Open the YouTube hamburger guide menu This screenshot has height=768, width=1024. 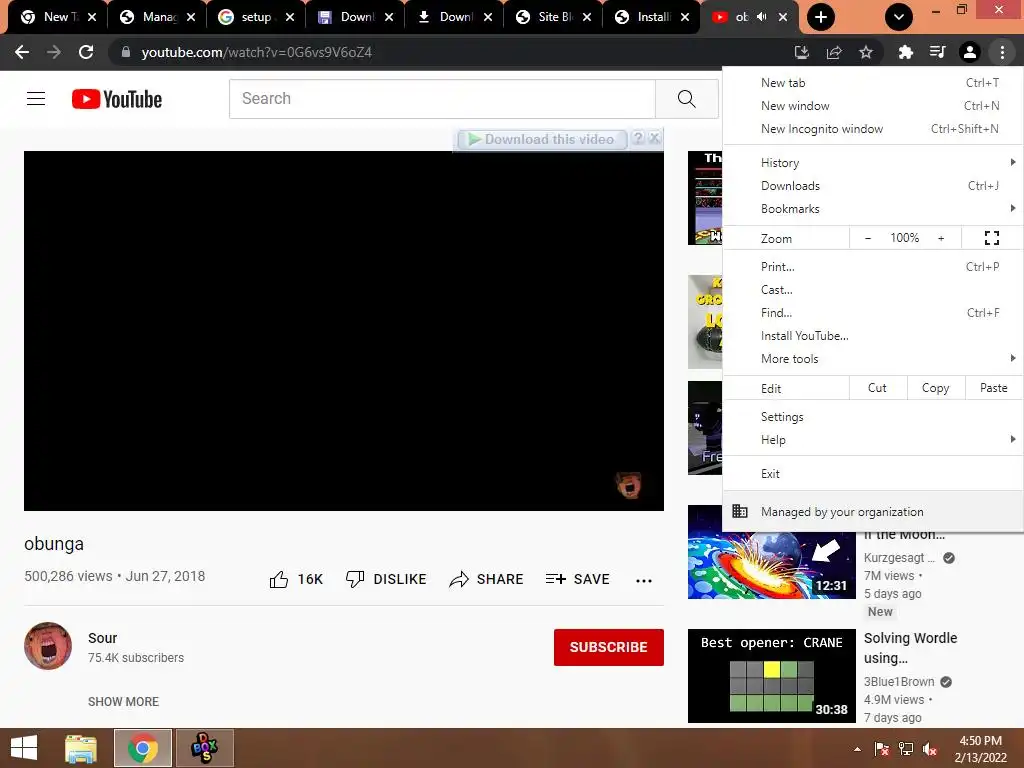pyautogui.click(x=36, y=99)
